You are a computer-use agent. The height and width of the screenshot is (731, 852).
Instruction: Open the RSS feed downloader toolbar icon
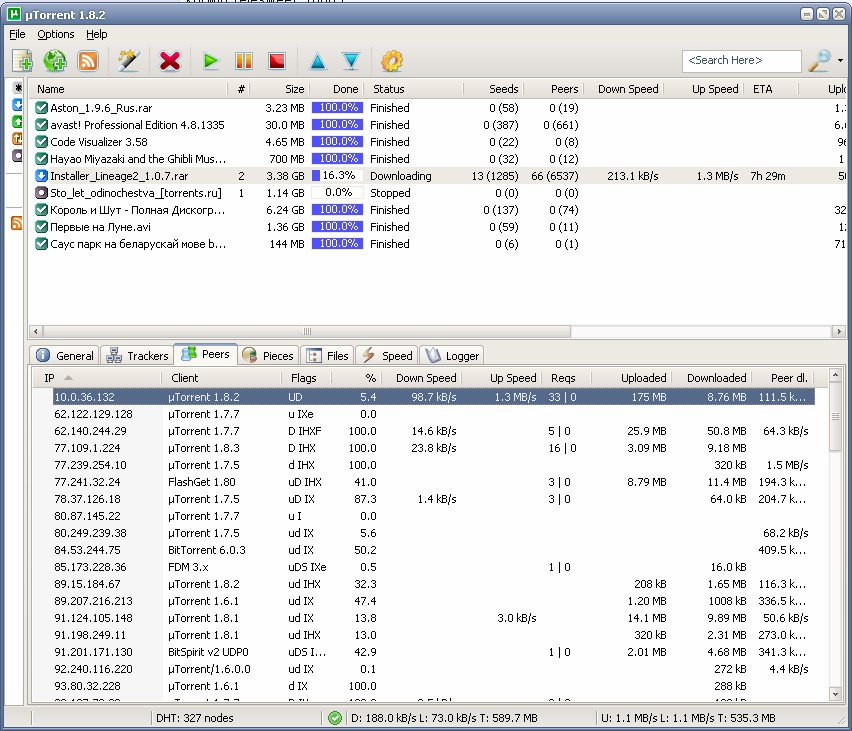[x=88, y=61]
